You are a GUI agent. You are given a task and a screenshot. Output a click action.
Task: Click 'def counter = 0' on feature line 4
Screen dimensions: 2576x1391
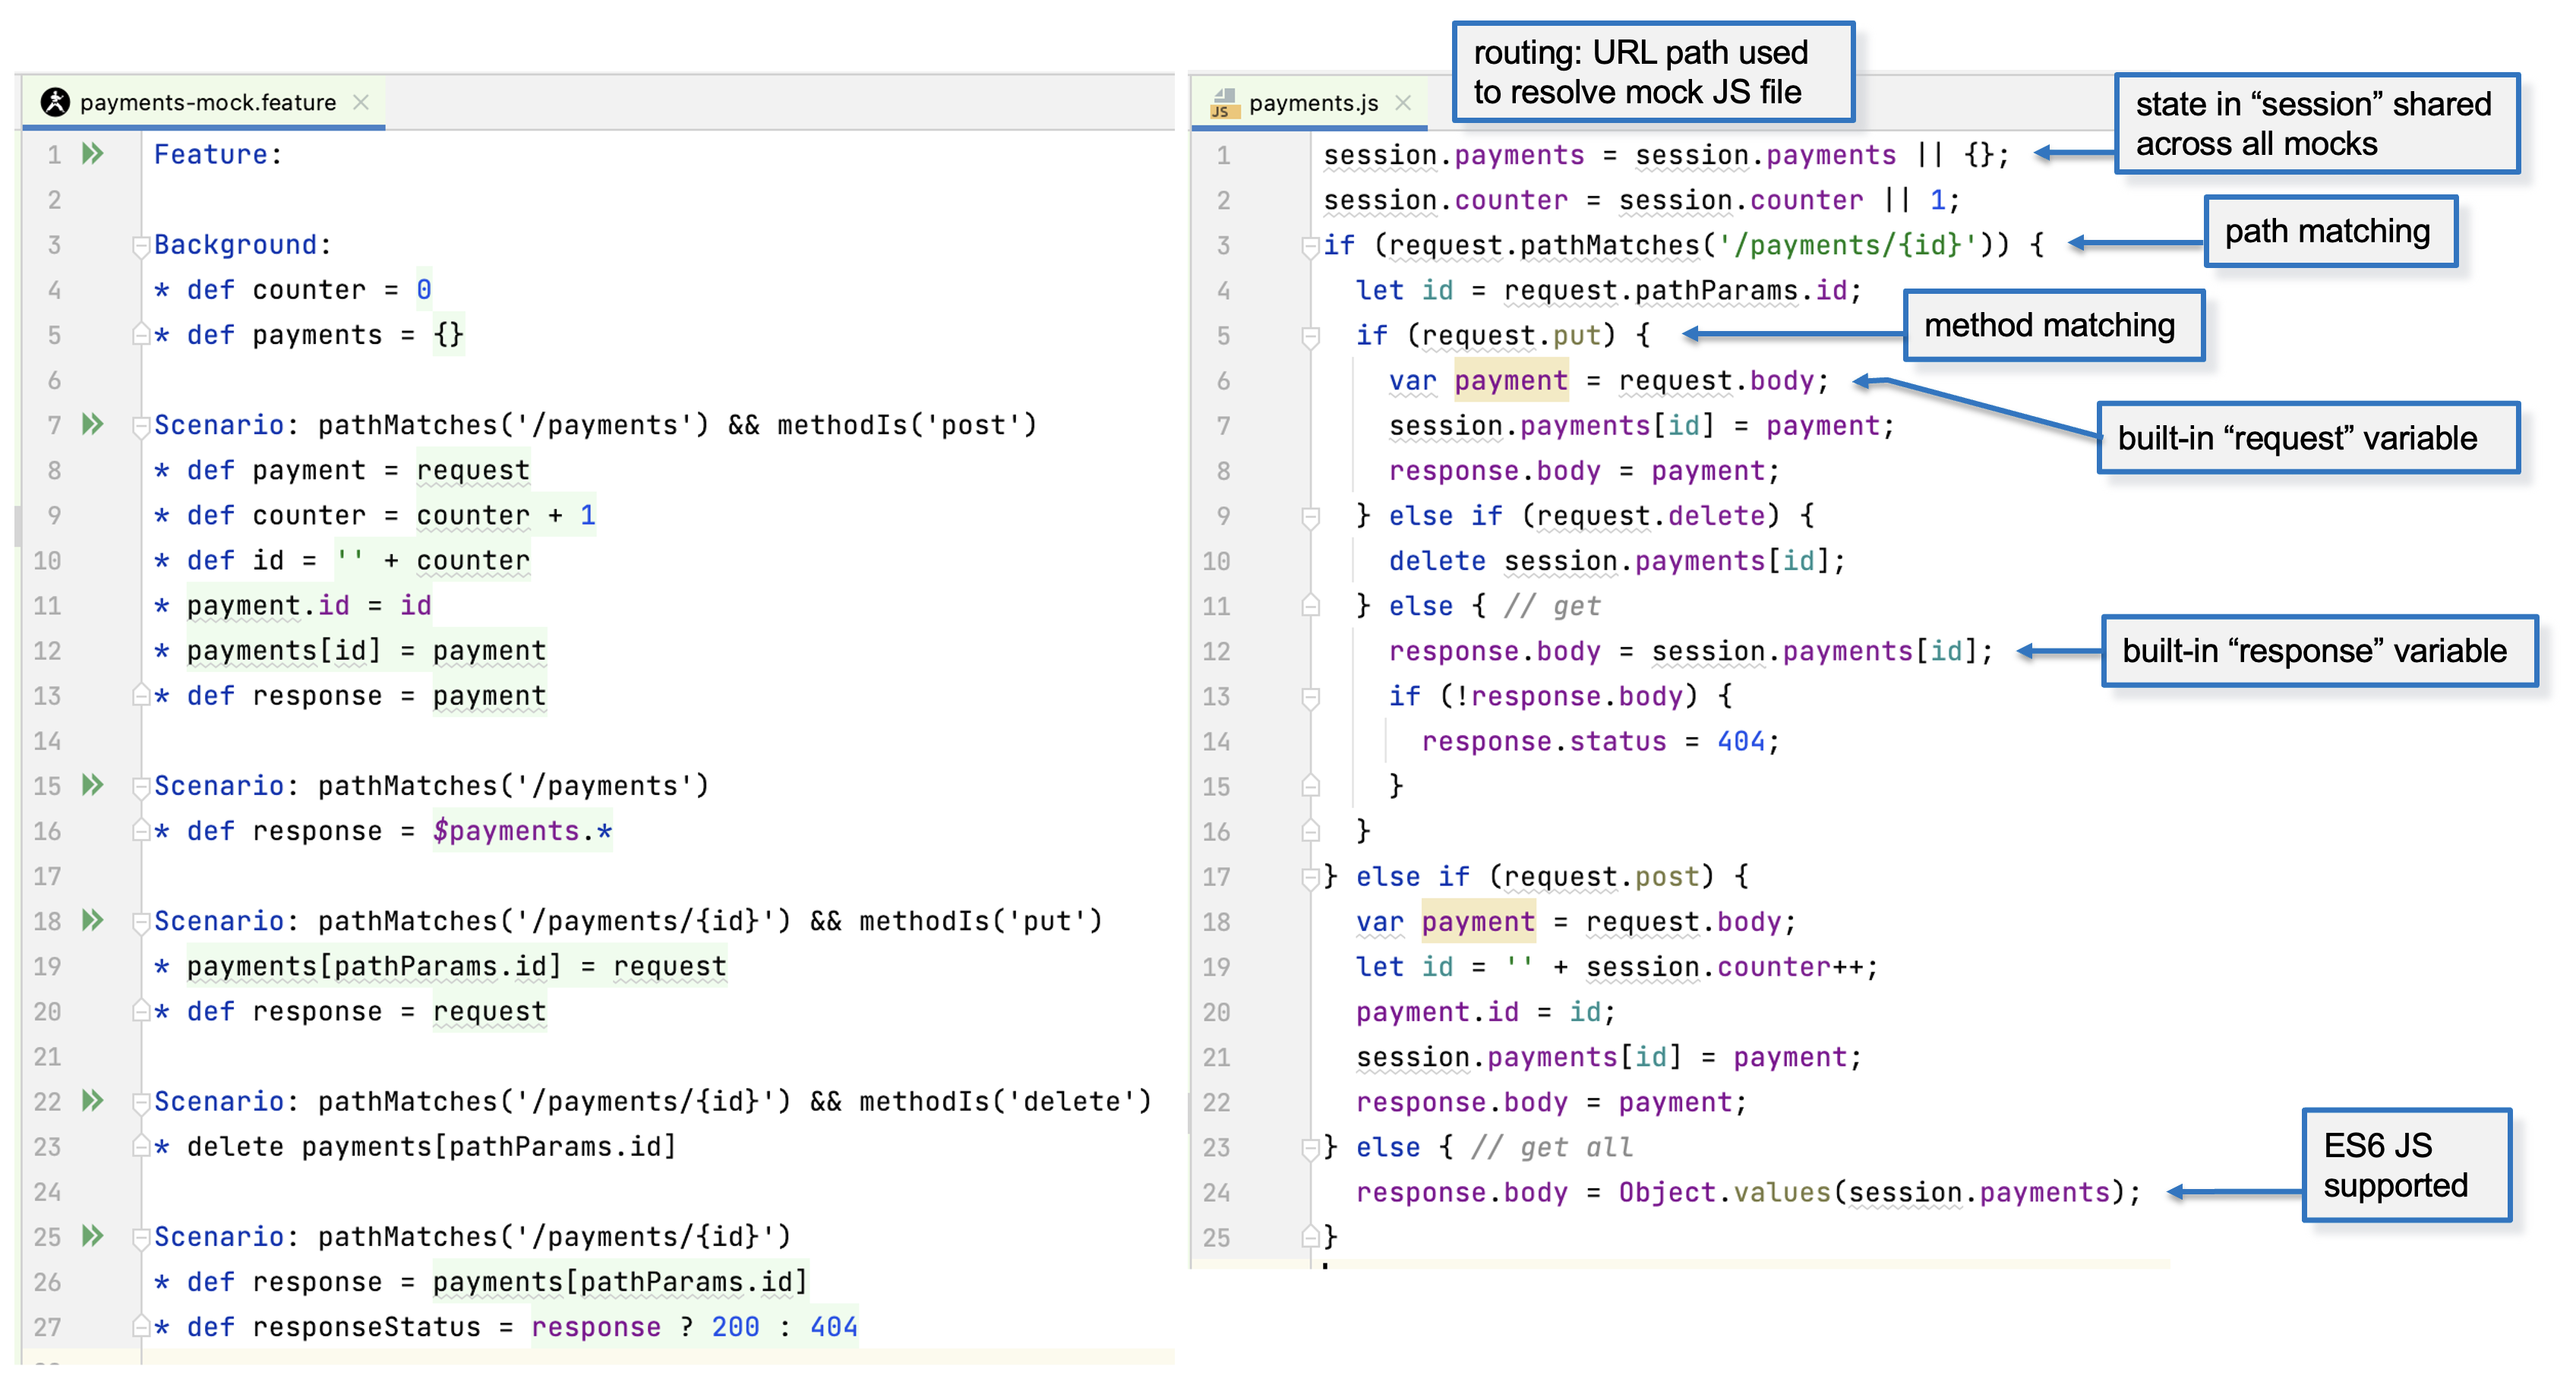[309, 289]
